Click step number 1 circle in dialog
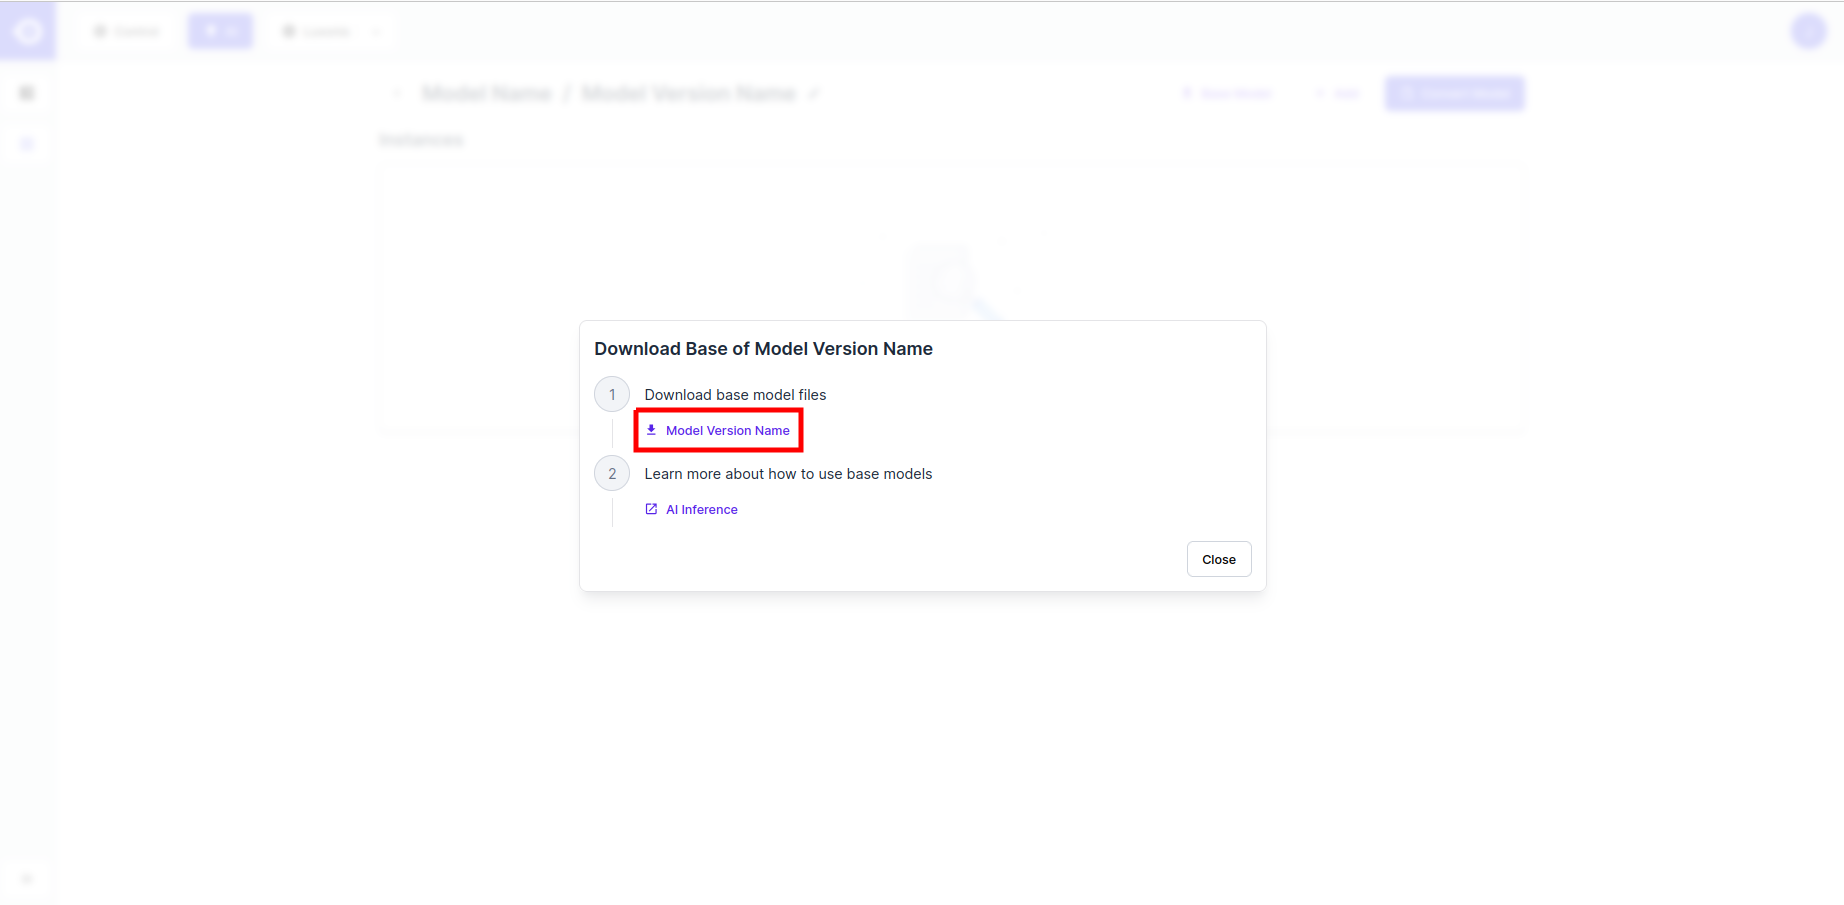The width and height of the screenshot is (1844, 905). pos(612,395)
